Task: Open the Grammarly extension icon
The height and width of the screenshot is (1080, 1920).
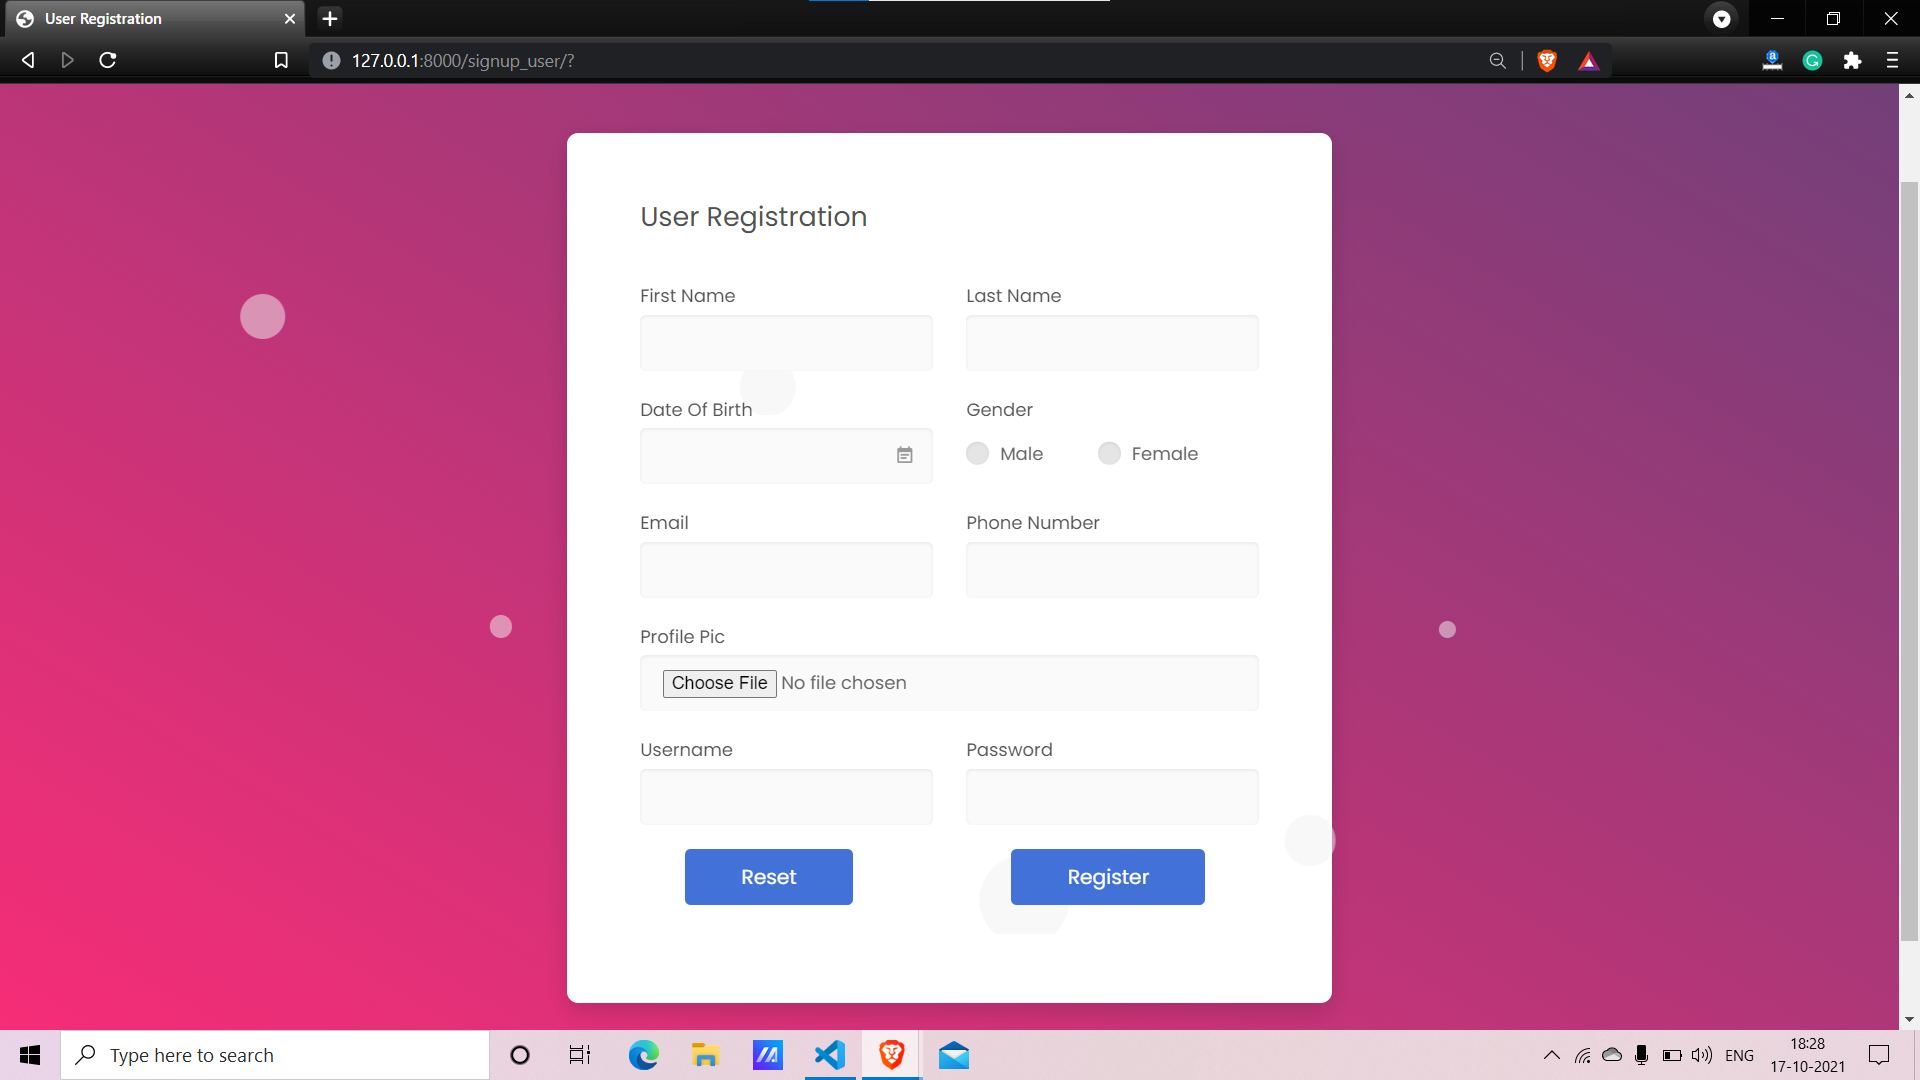Action: point(1812,61)
